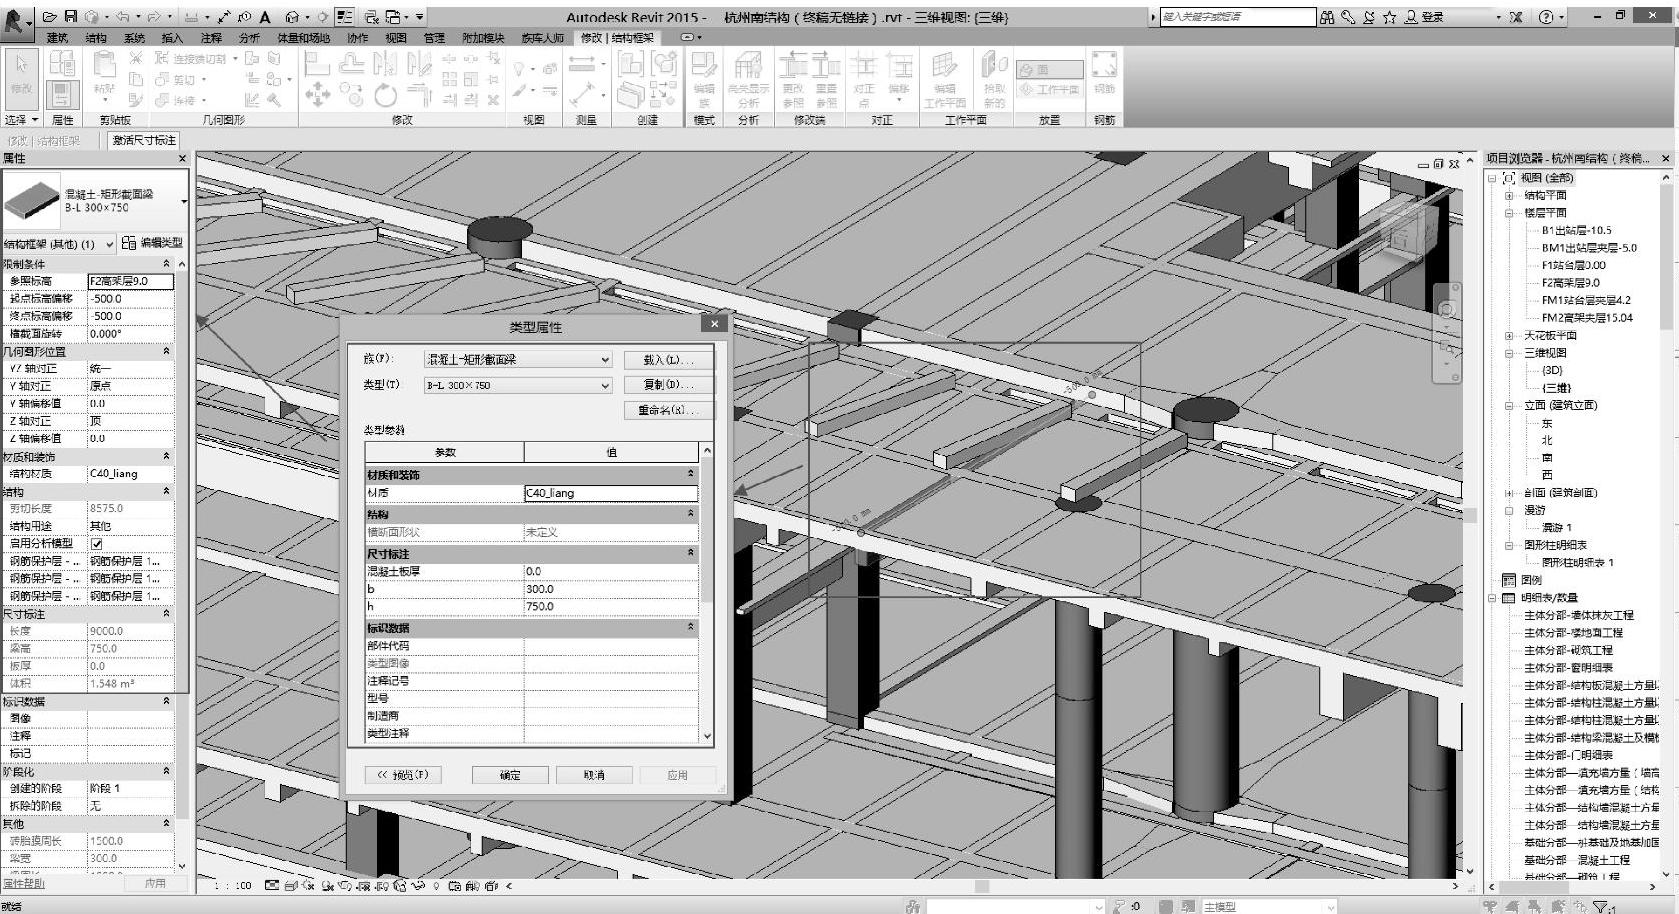Screen dimensions: 1679x914
Task: Click the Rotate tool icon in Modify panel
Action: [385, 95]
